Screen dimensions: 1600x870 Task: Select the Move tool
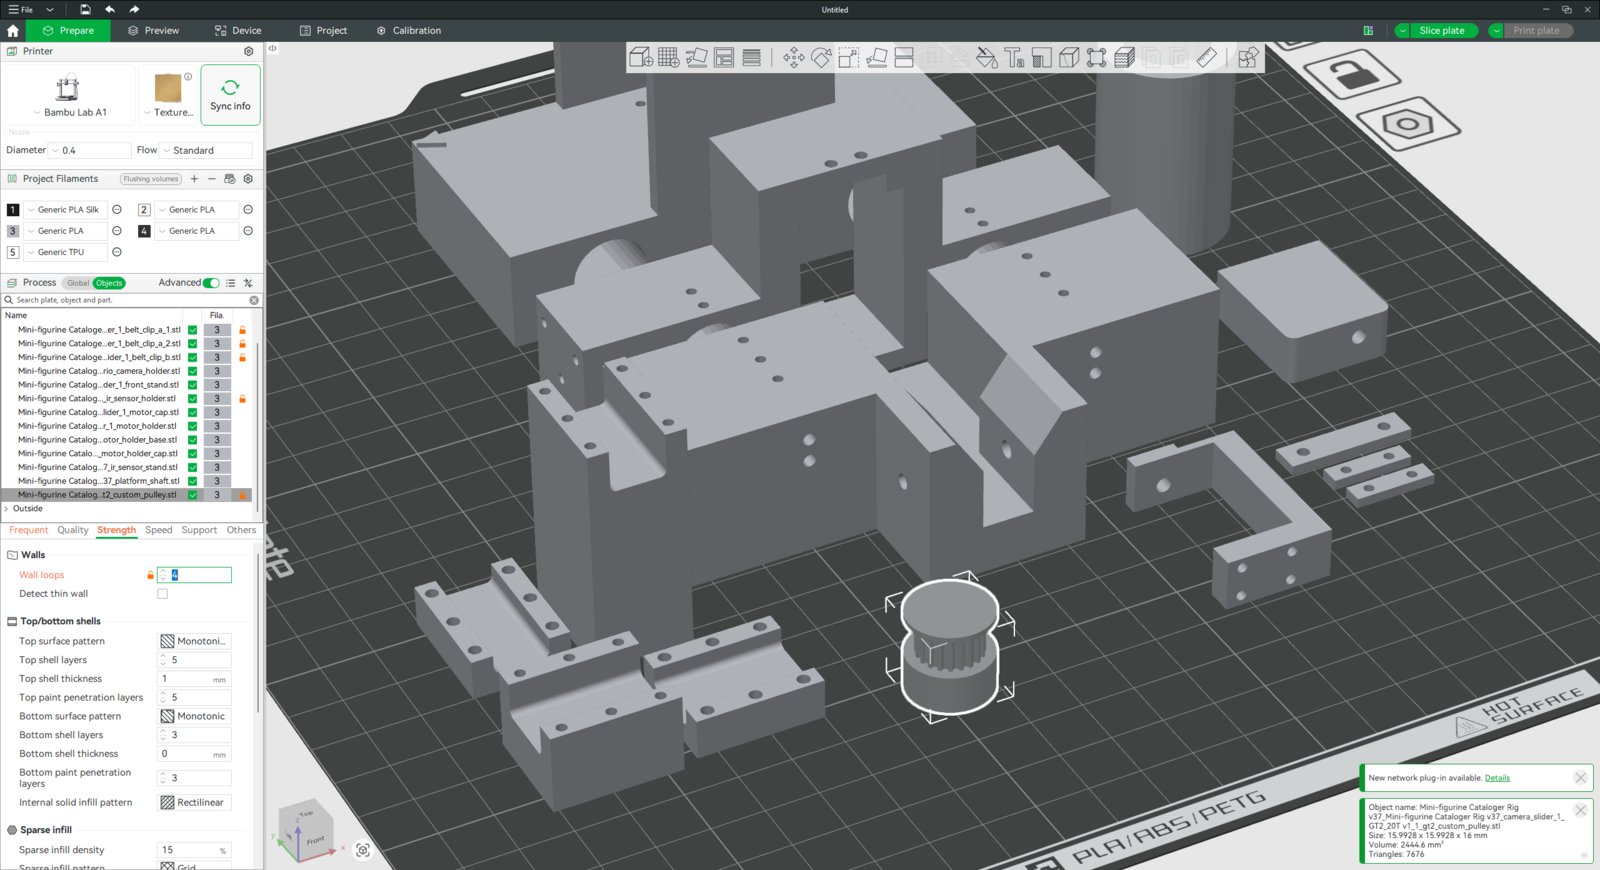tap(794, 58)
